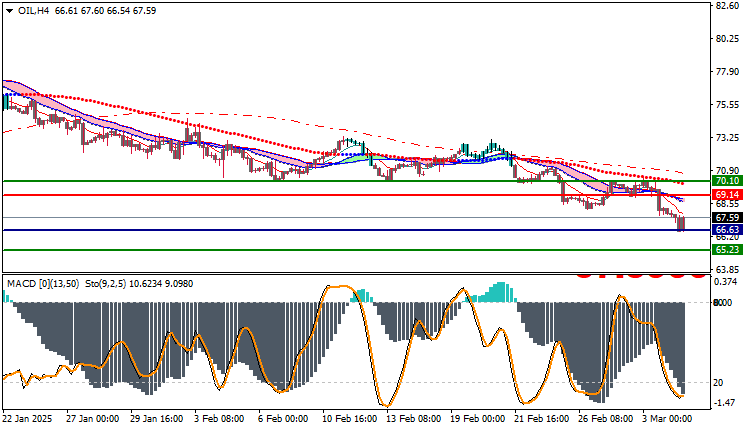This screenshot has height=430, width=750.
Task: Select the Sto(9,2,5) indicator label
Action: [x=105, y=284]
